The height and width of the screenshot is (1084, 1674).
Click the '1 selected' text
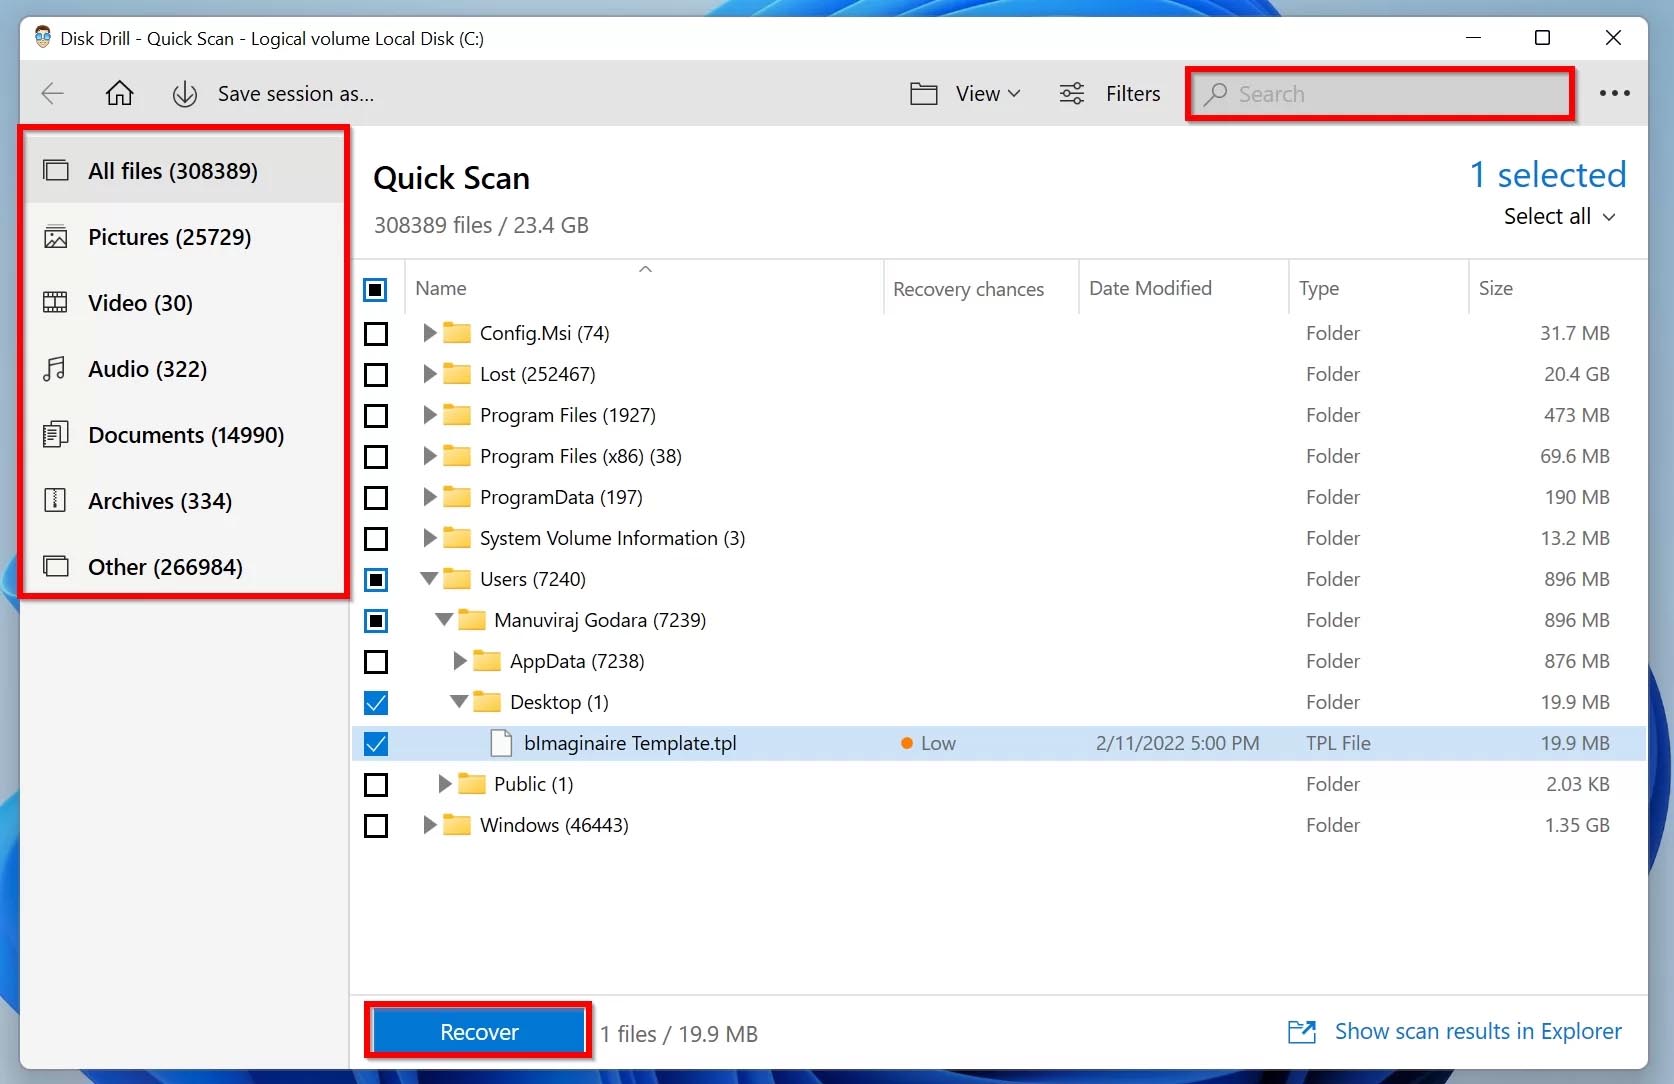[1547, 175]
